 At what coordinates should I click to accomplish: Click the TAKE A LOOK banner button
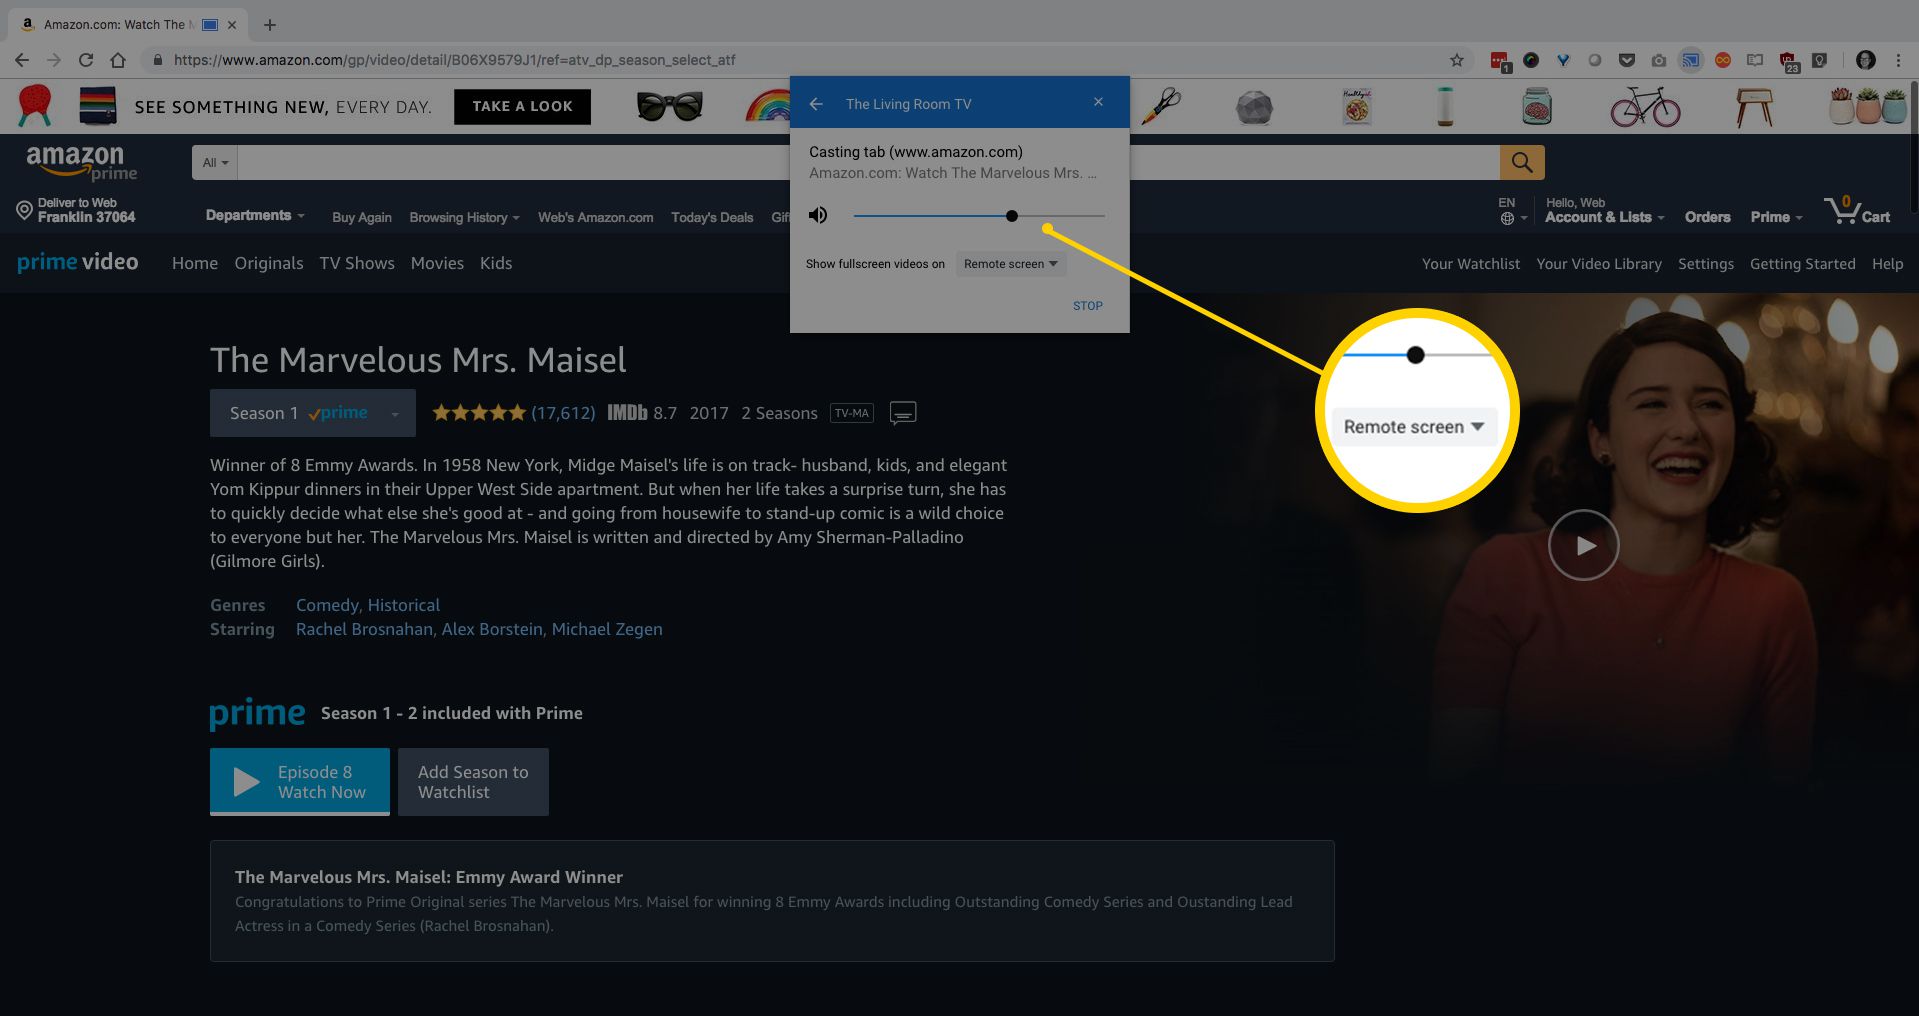coord(522,106)
